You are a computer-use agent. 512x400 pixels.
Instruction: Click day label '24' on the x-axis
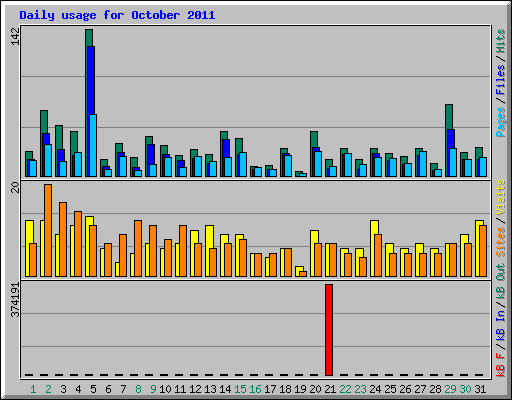click(375, 389)
